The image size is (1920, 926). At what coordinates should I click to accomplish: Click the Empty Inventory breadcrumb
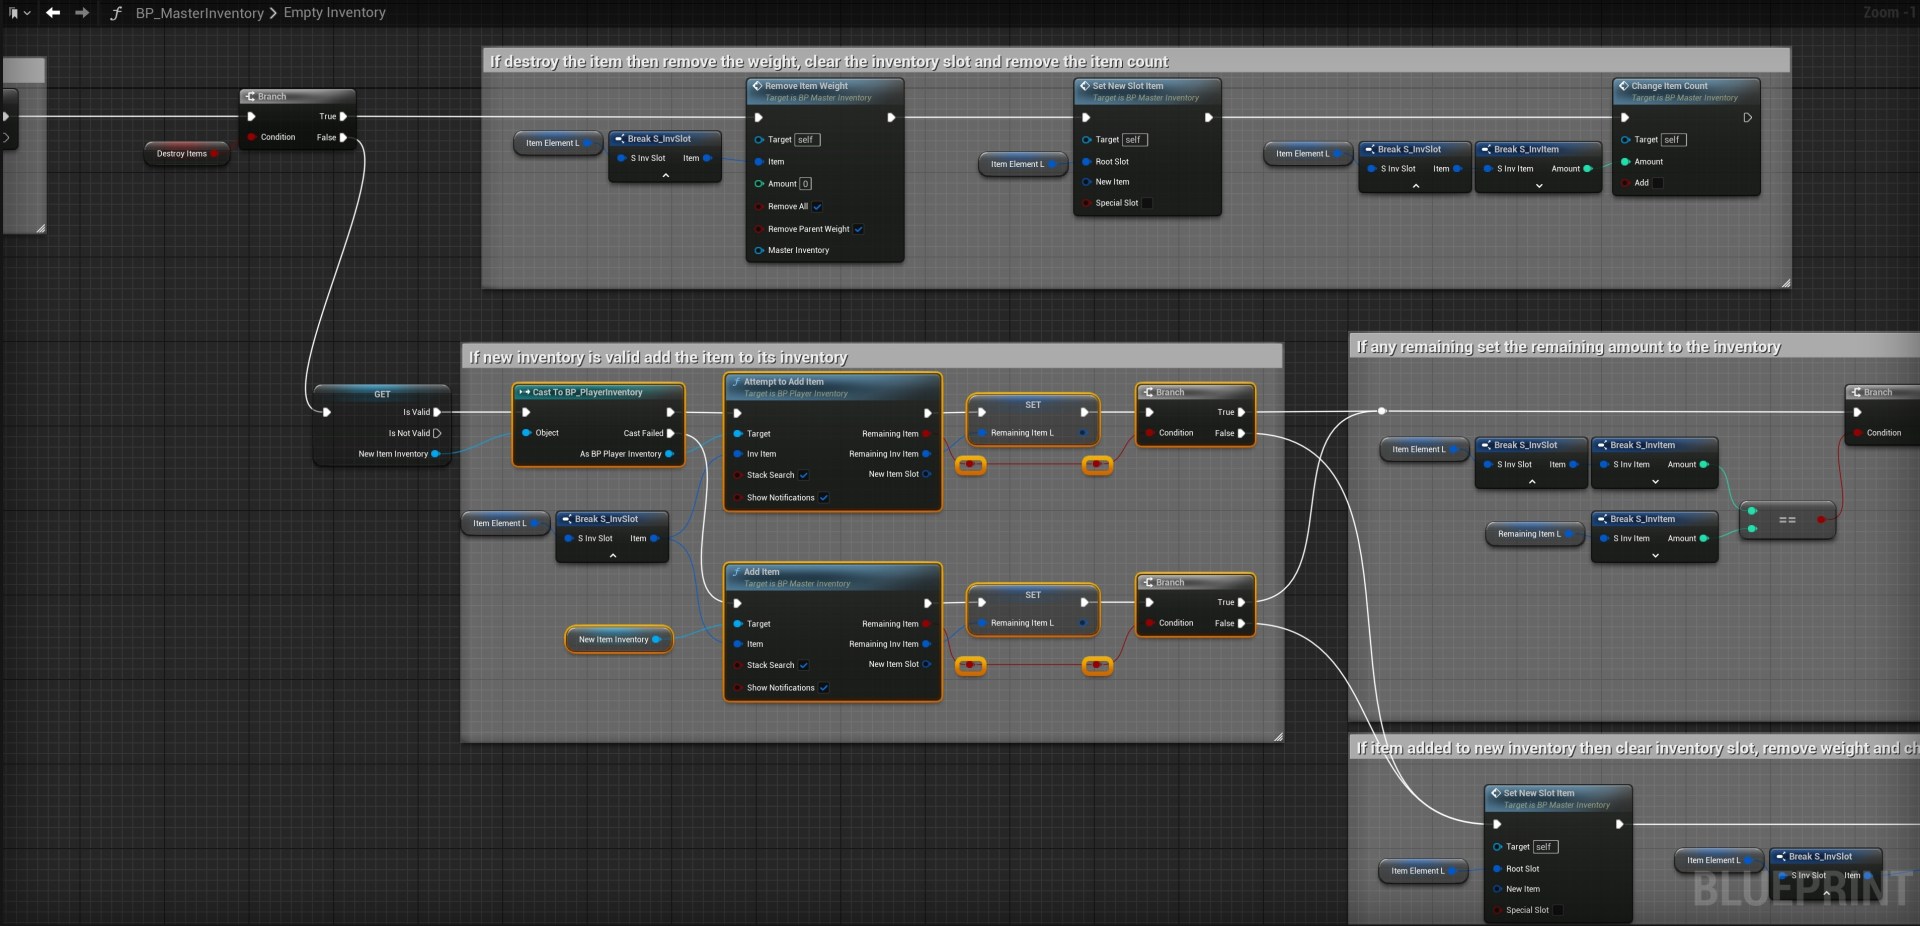pyautogui.click(x=334, y=13)
